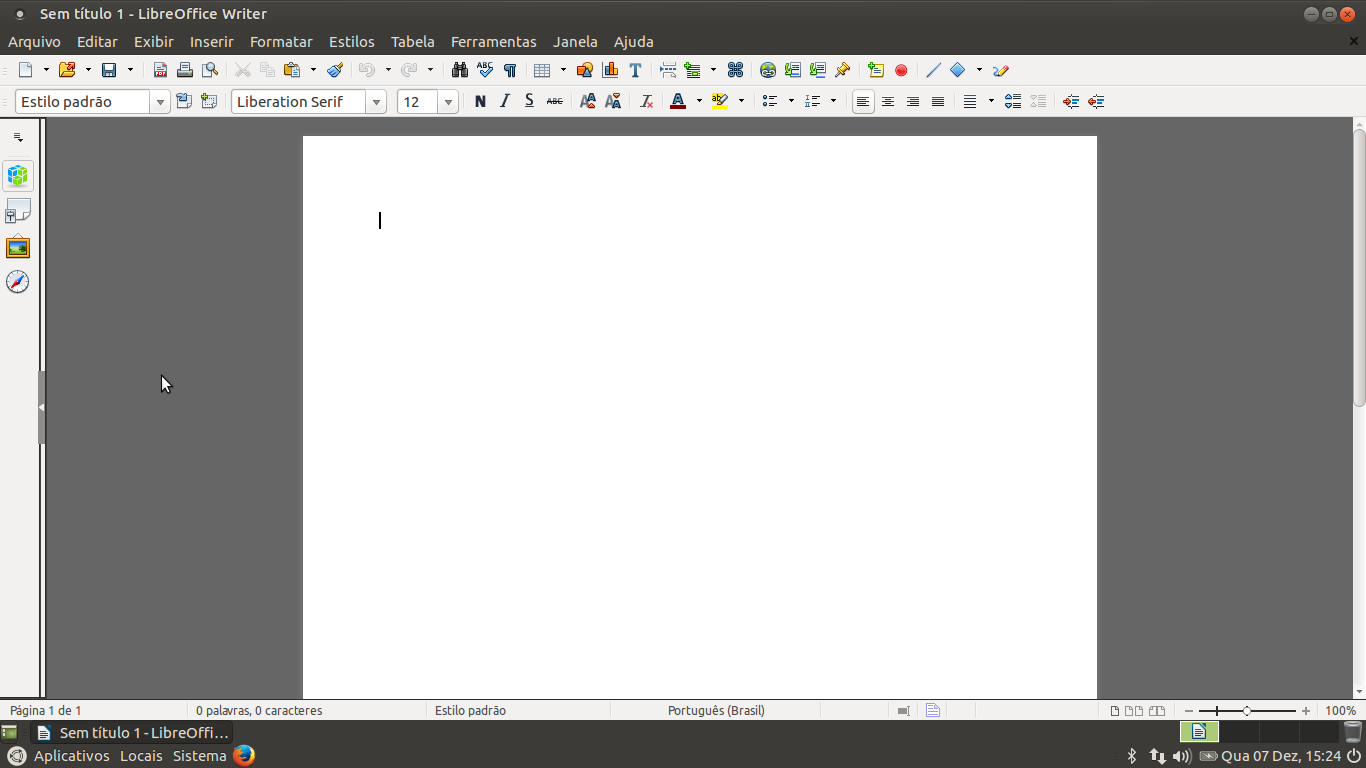Paste with the clipboard icon

[292, 70]
